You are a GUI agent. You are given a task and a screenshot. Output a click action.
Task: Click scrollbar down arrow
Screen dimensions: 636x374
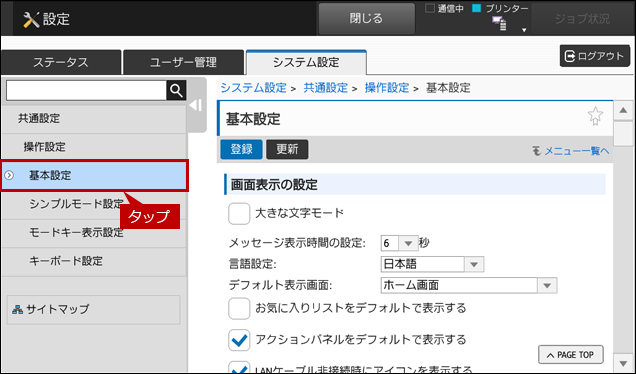623,363
